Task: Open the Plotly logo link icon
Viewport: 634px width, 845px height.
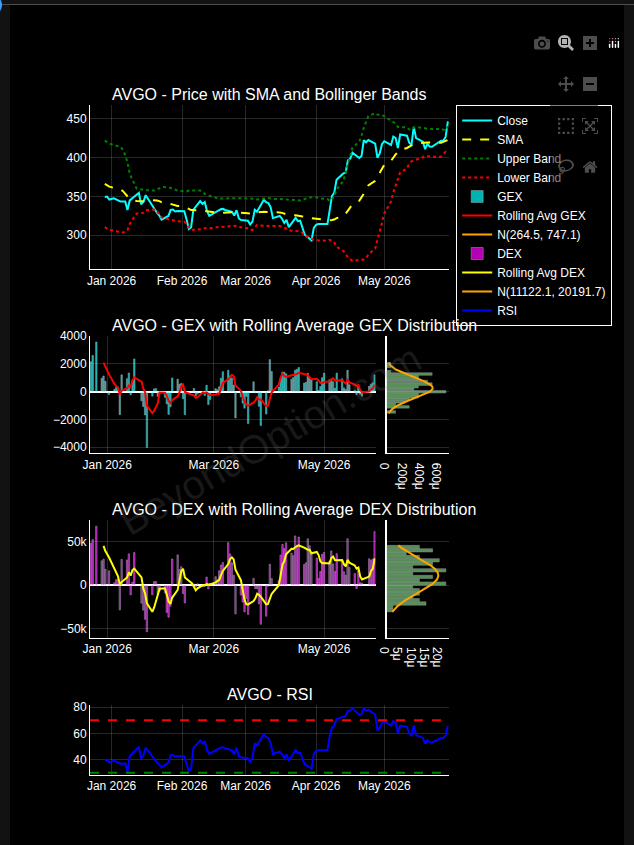Action: (614, 43)
